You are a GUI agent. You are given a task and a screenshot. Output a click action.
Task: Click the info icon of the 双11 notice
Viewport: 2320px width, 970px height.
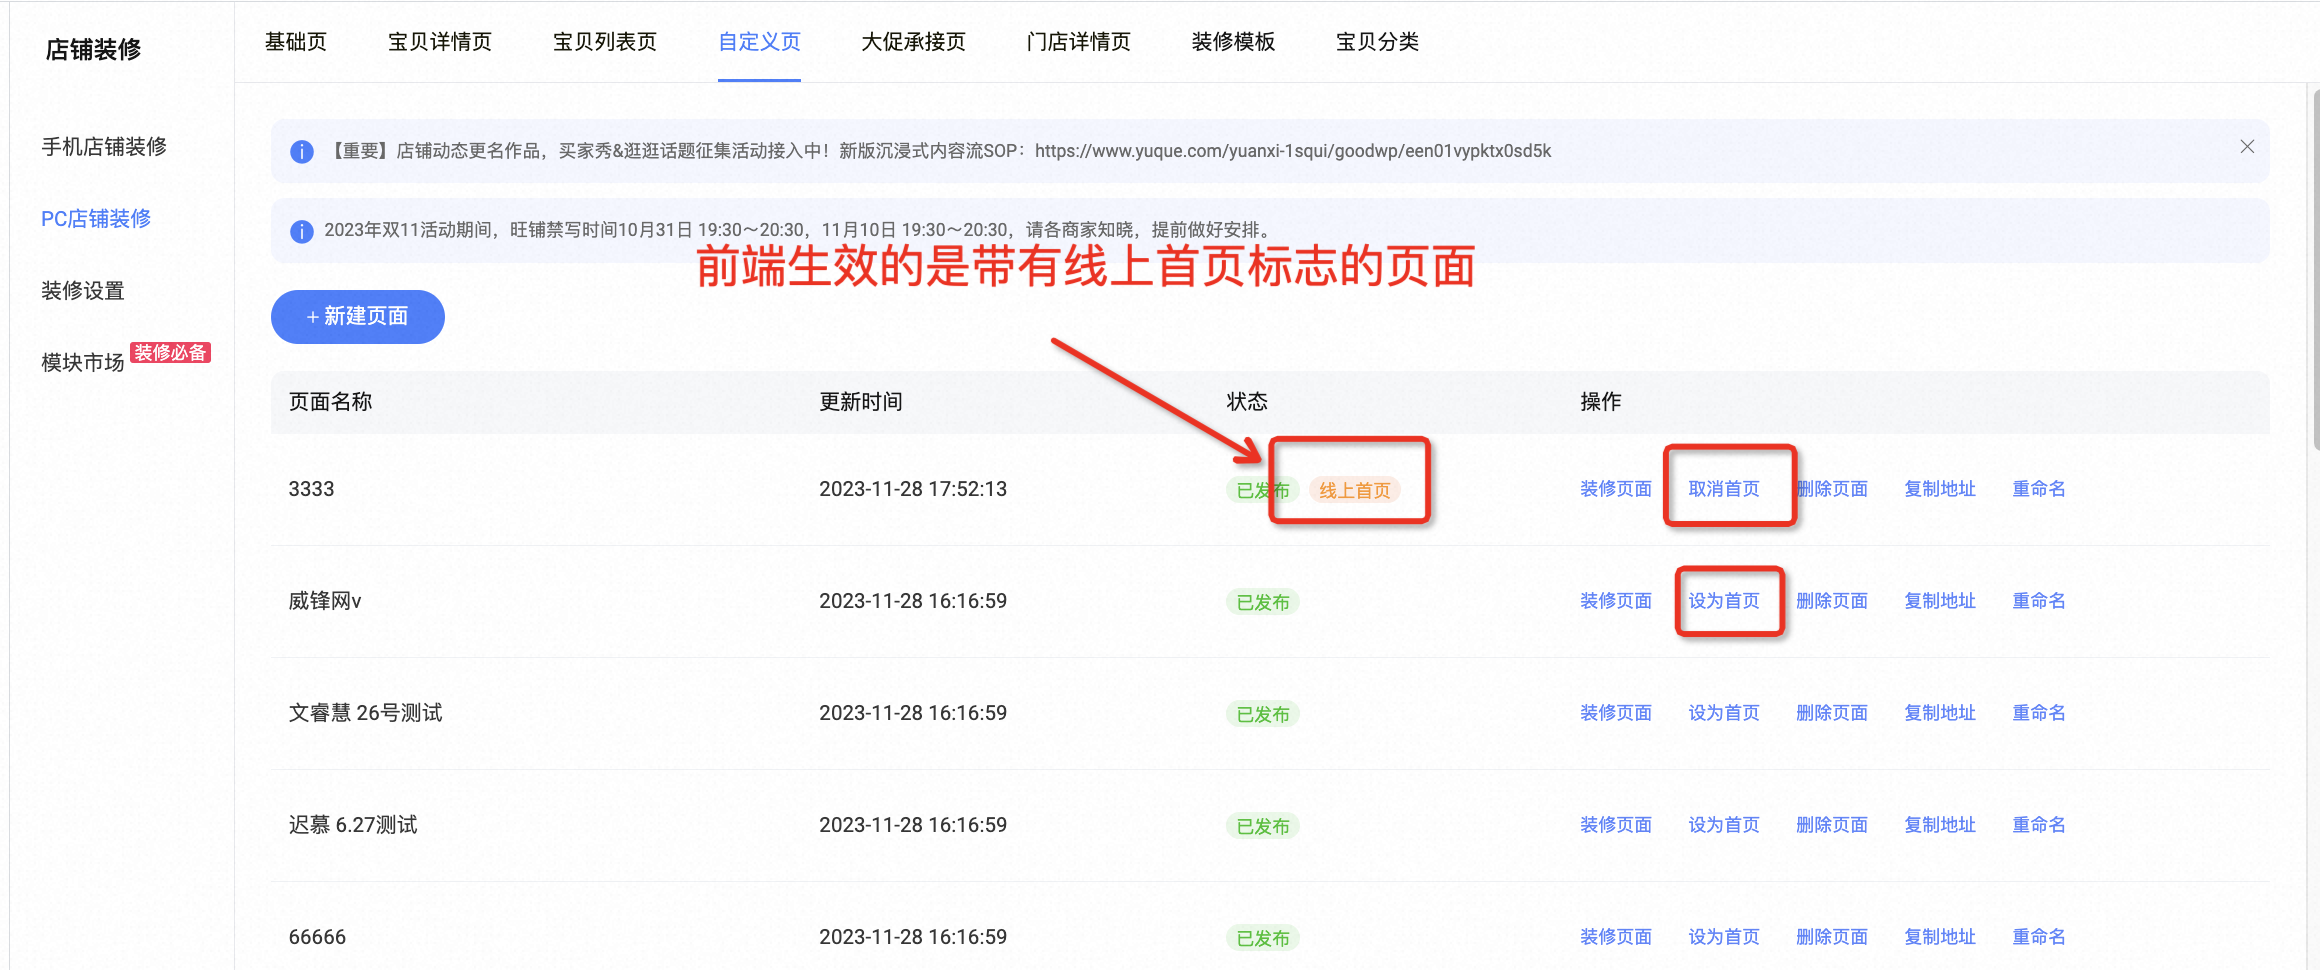point(301,231)
